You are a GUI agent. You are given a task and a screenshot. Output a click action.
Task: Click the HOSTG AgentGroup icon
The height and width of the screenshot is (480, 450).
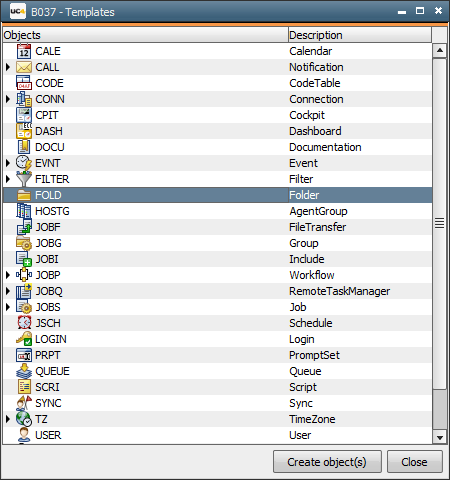point(24,211)
